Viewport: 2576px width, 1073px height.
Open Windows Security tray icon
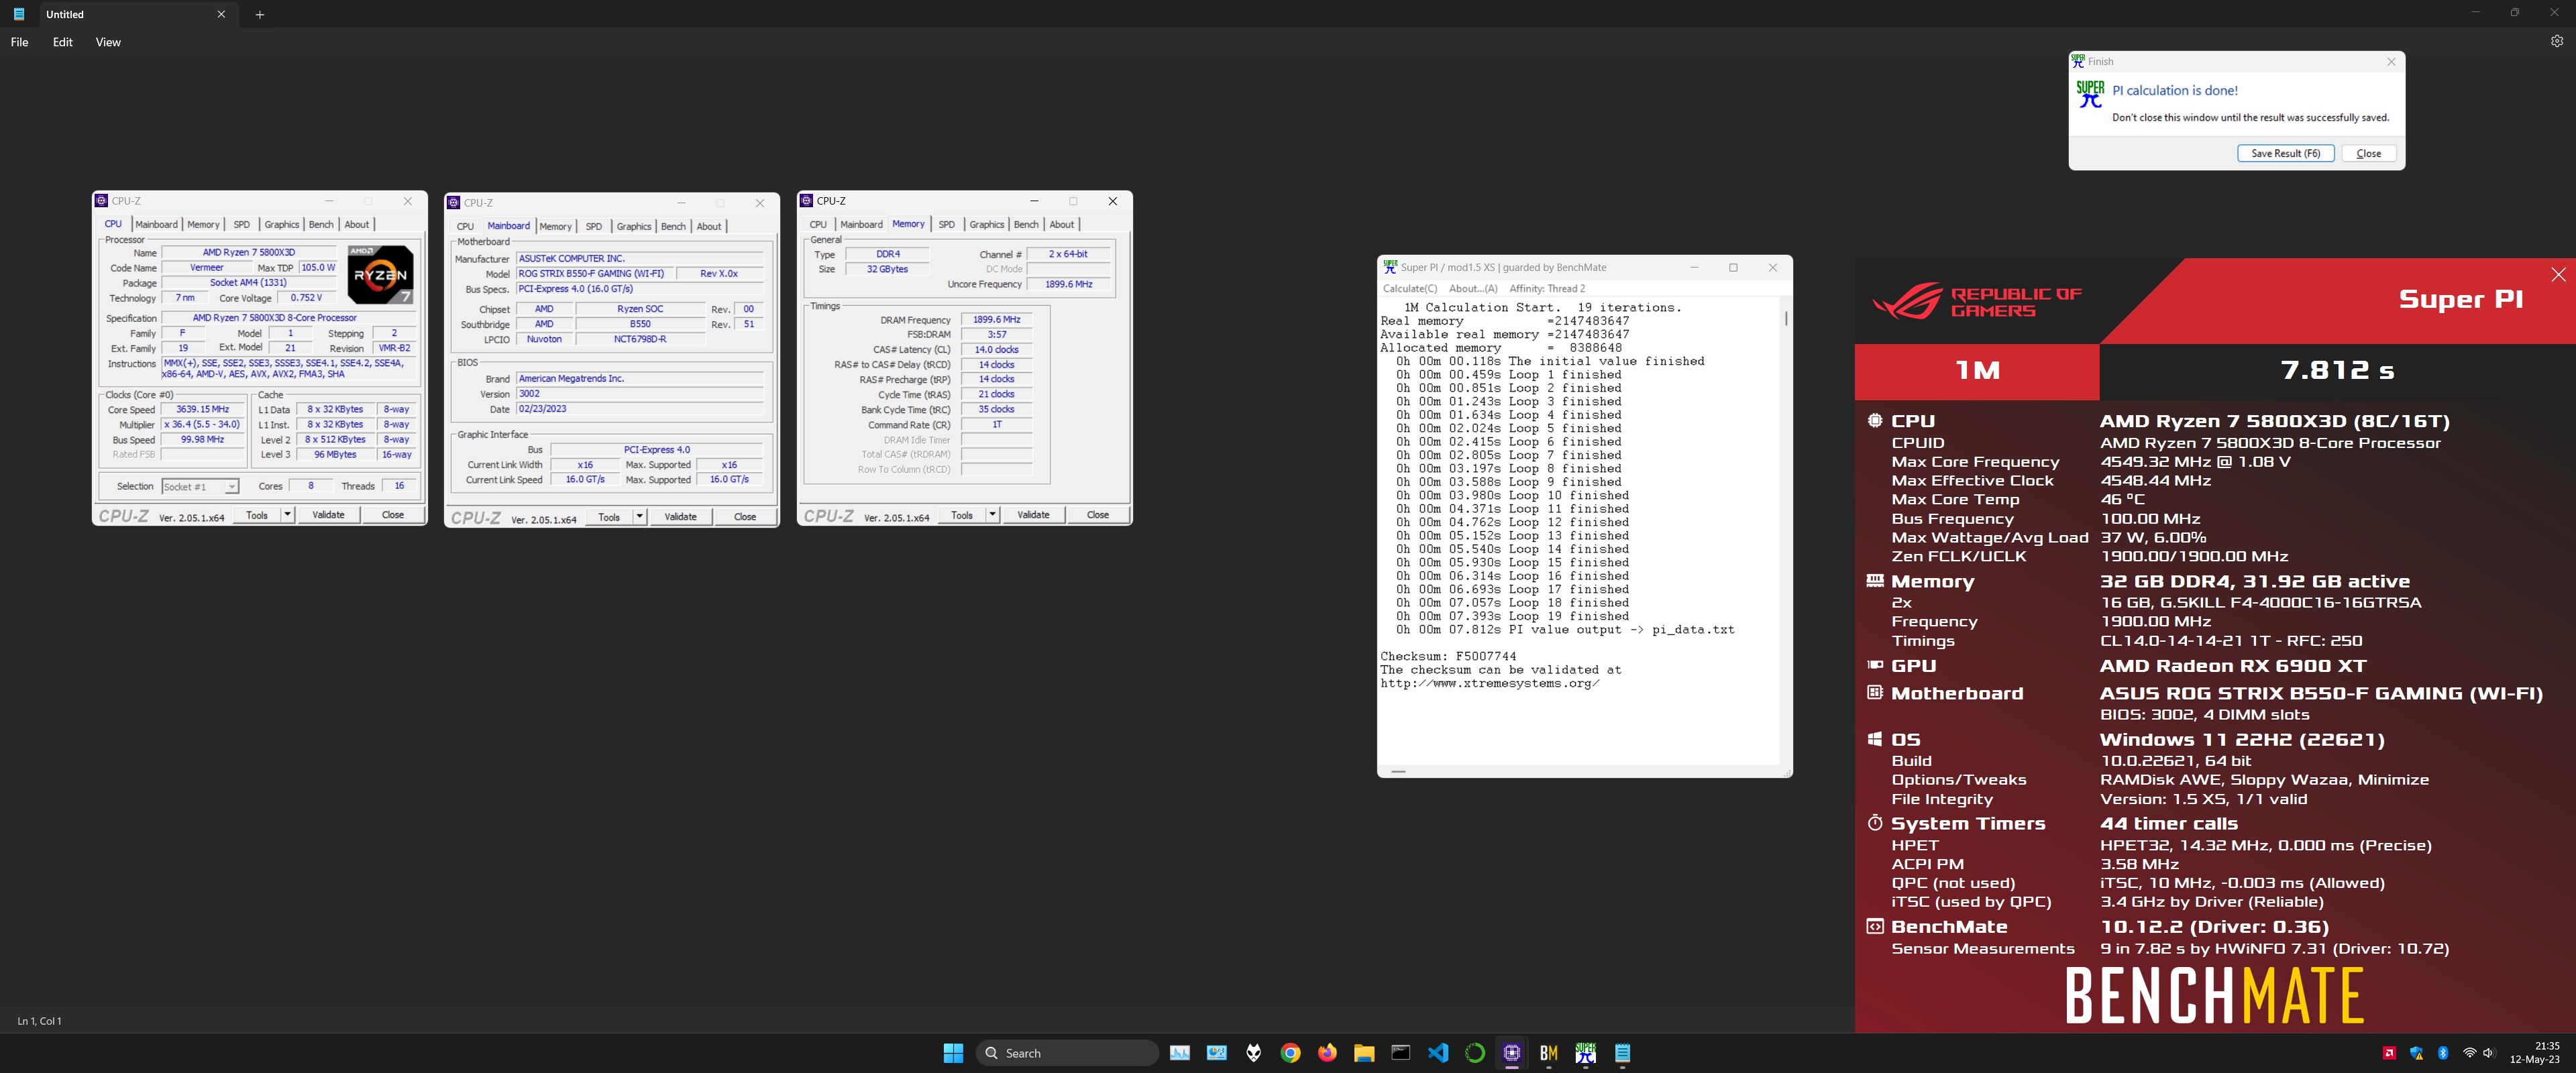[2417, 1052]
